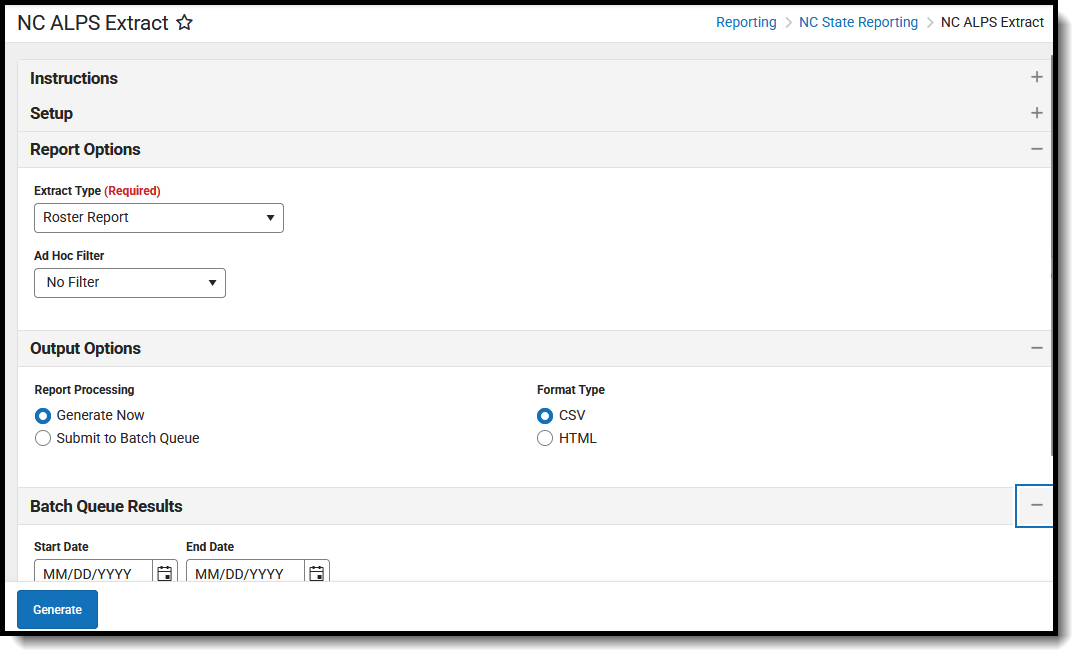Open the Start Date calendar picker
1083x661 pixels.
(x=165, y=573)
